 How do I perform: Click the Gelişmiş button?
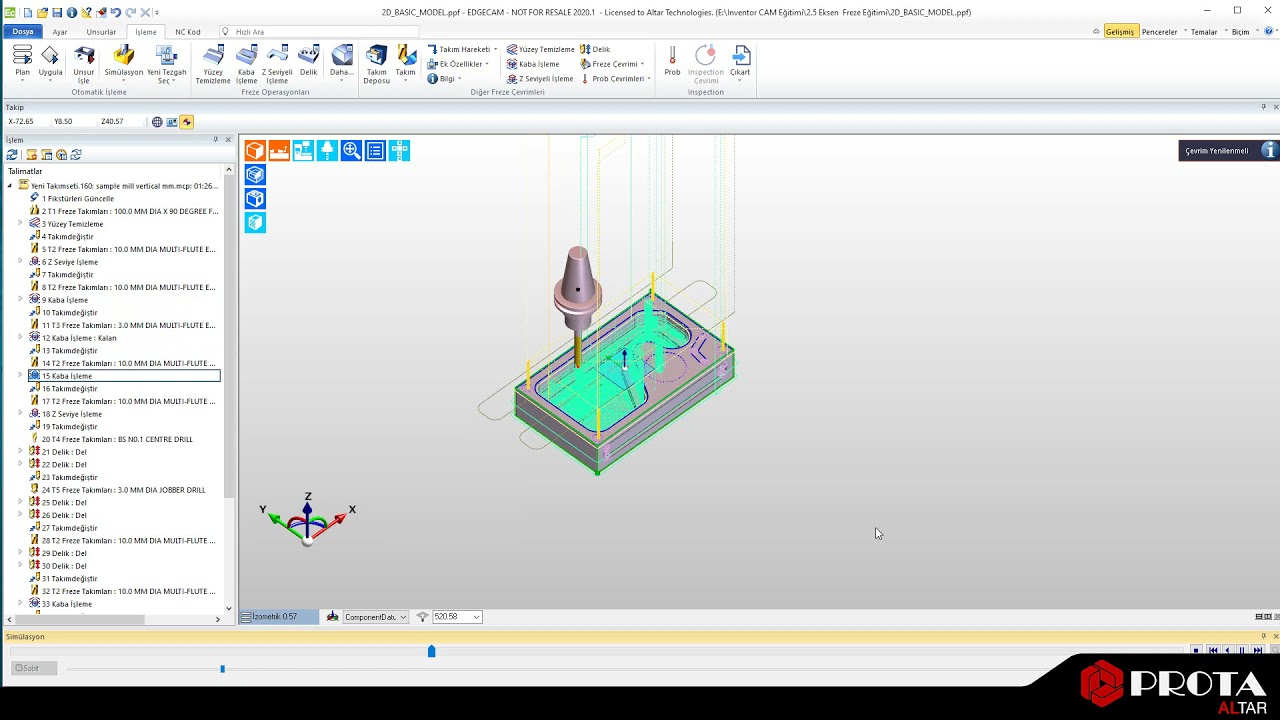[1120, 32]
